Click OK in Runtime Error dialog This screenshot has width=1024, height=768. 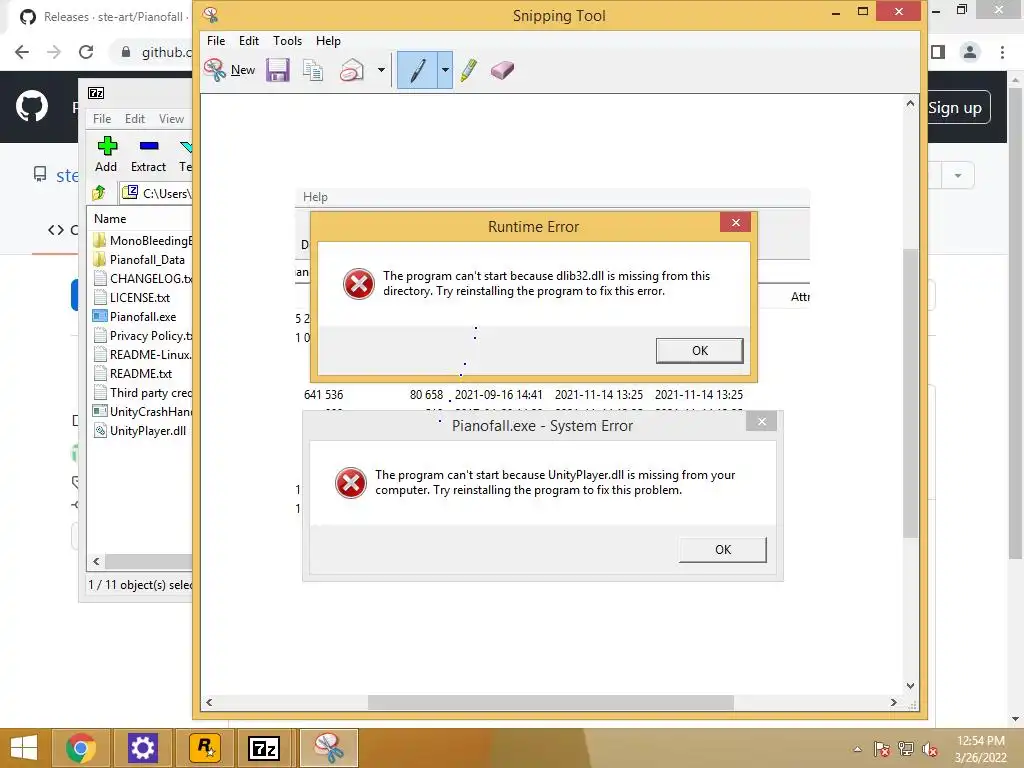pyautogui.click(x=699, y=351)
